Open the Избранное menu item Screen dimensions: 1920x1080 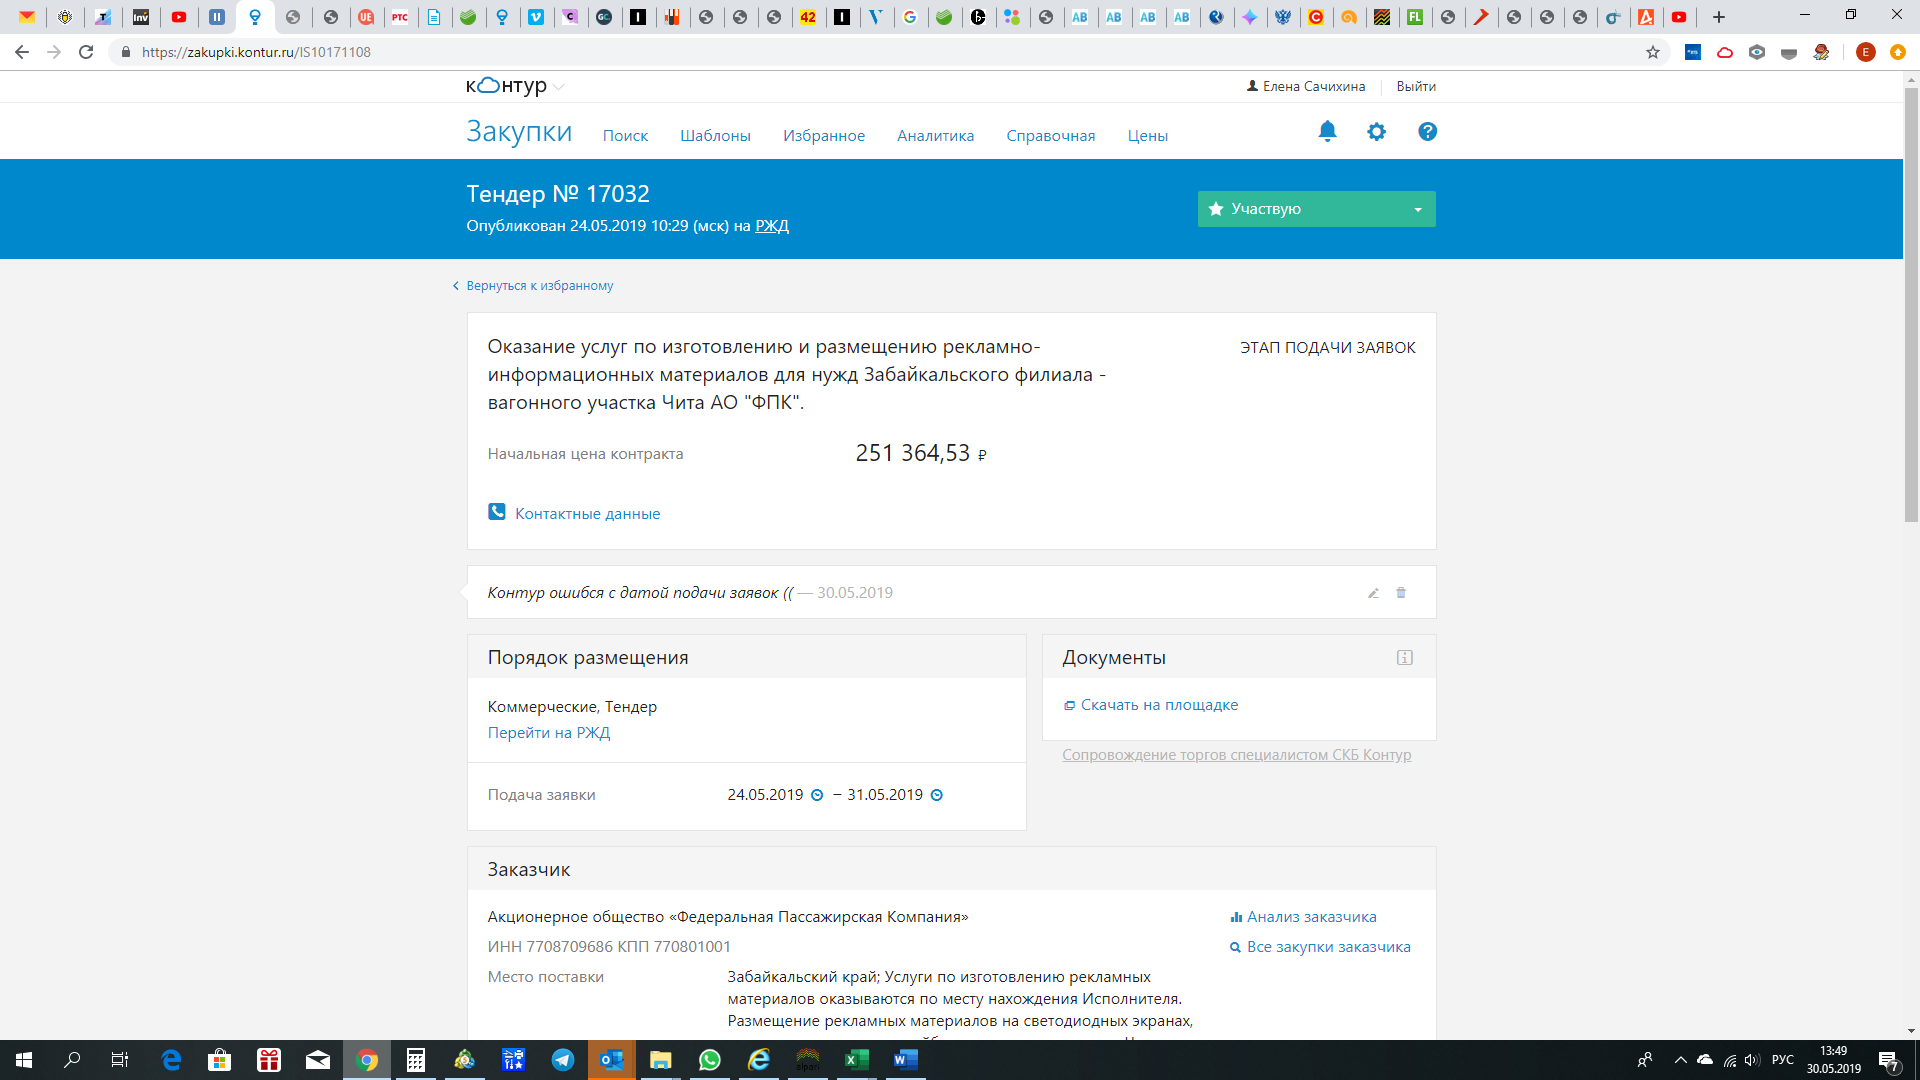(824, 136)
